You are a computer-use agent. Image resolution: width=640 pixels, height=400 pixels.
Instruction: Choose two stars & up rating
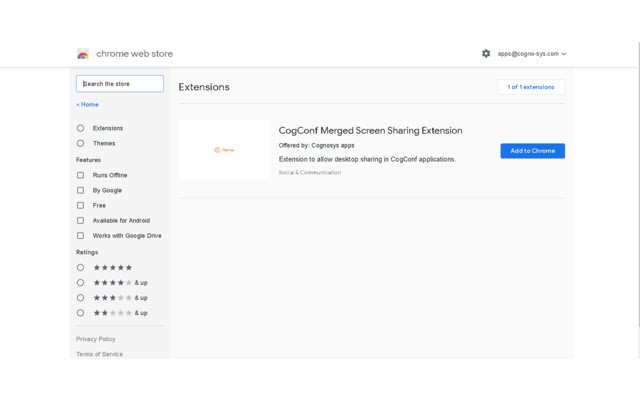point(80,313)
